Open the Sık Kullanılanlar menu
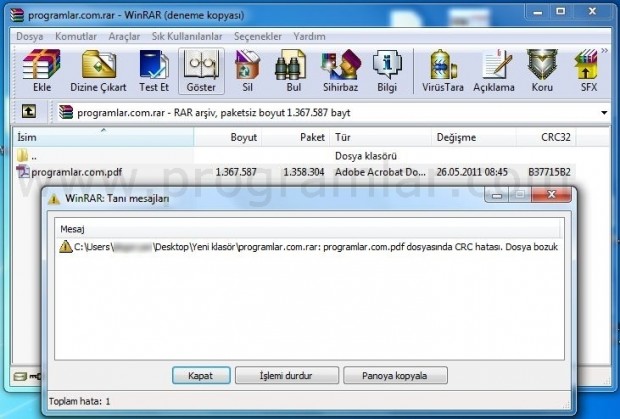This screenshot has width=620, height=419. (187, 37)
